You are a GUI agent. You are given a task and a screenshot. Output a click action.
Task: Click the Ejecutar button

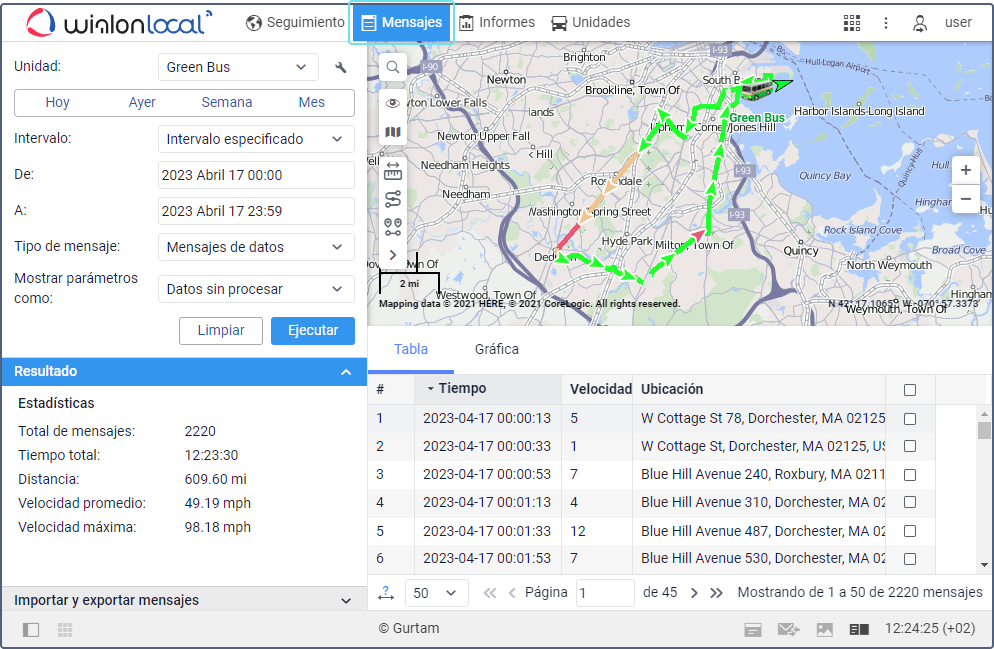click(x=312, y=331)
